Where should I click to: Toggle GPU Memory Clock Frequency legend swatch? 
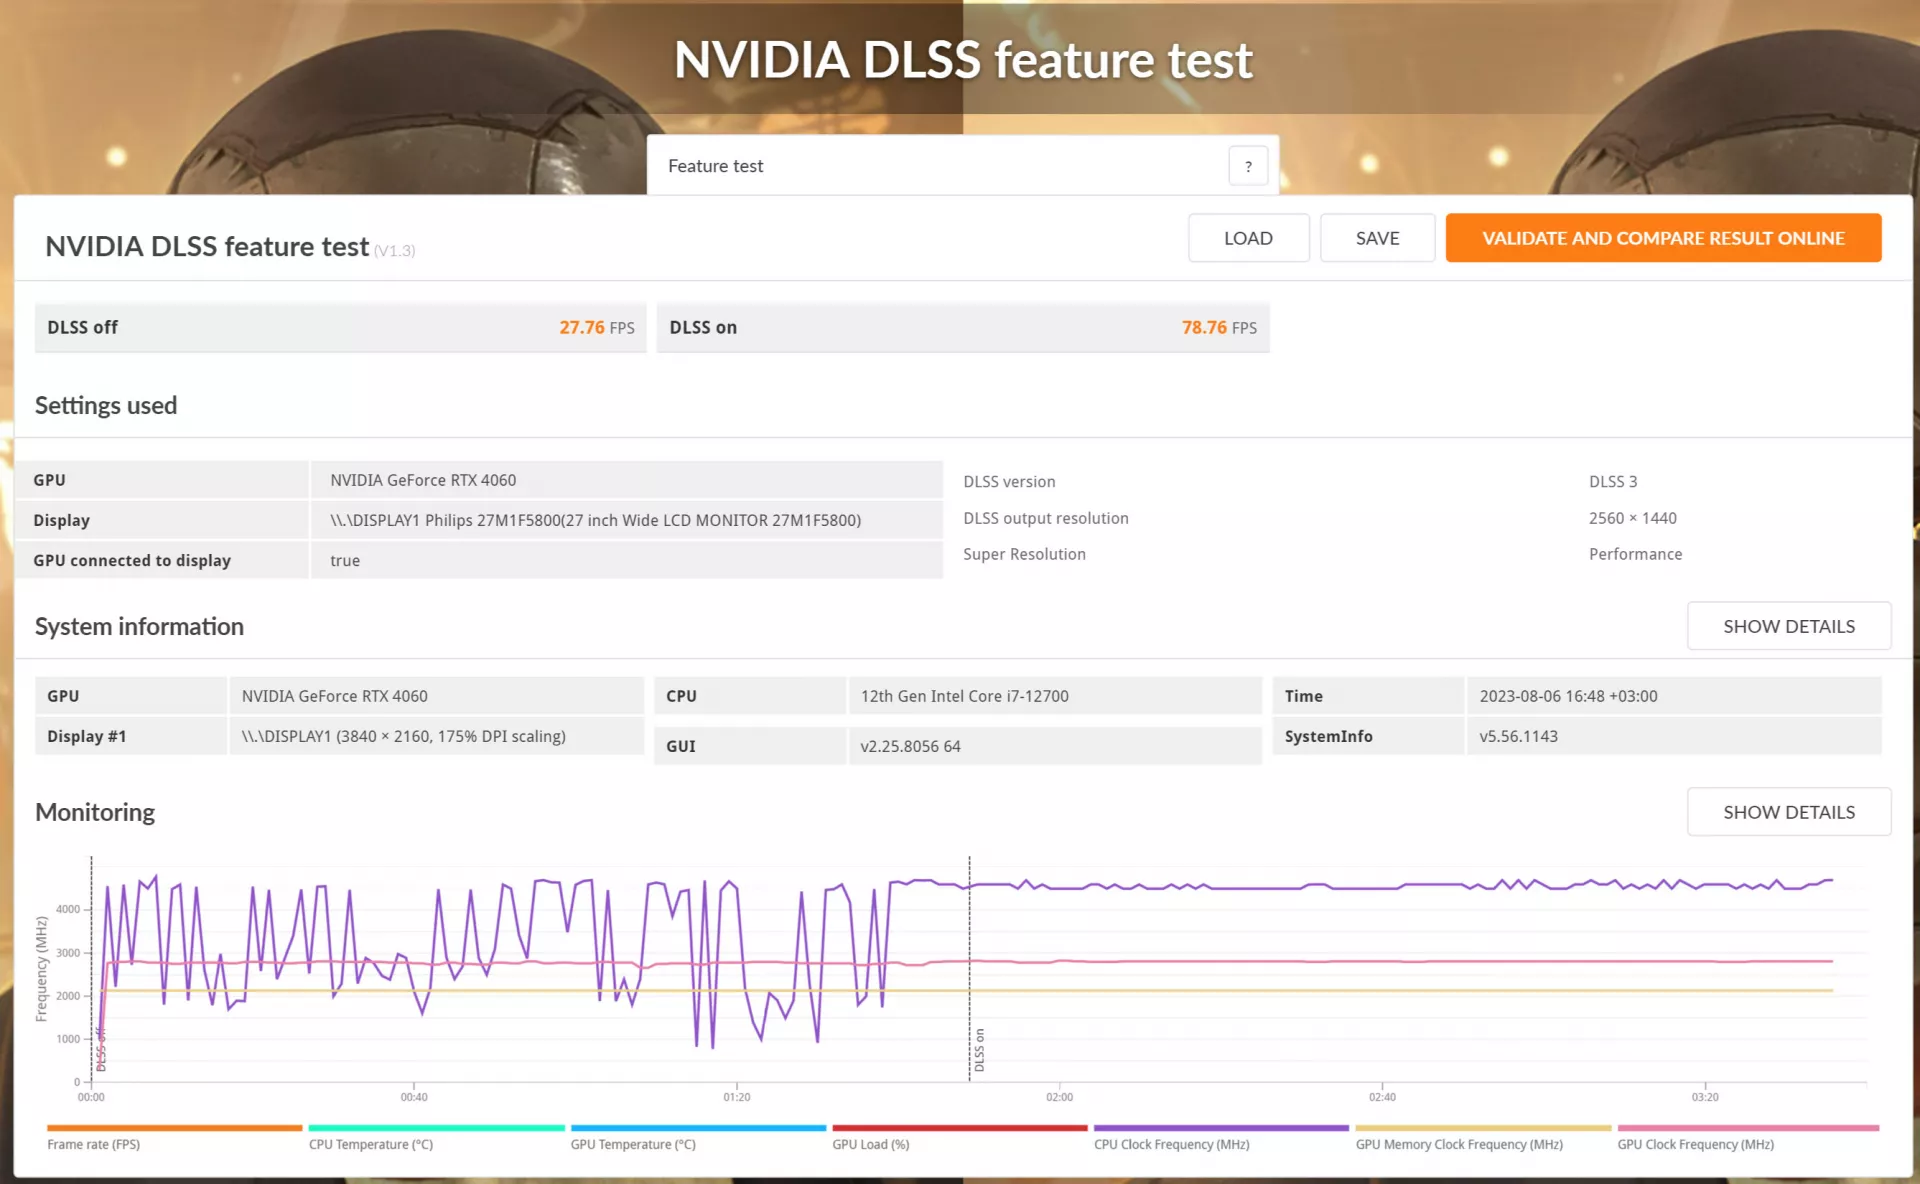1483,1128
